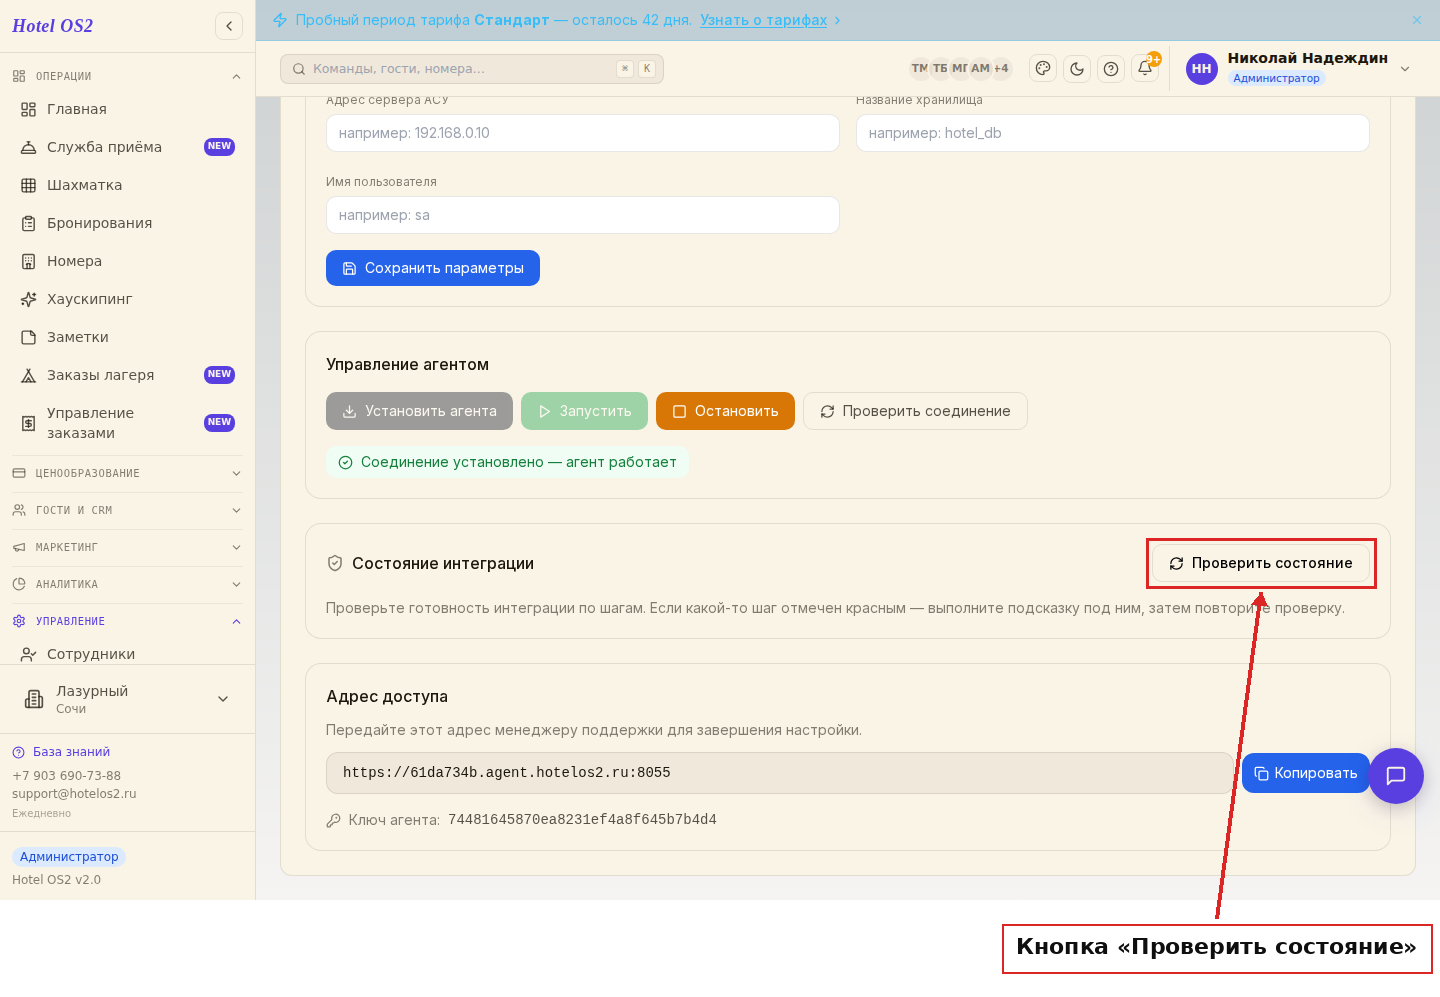Open the Лазурный hotel selector dropdown

point(127,699)
